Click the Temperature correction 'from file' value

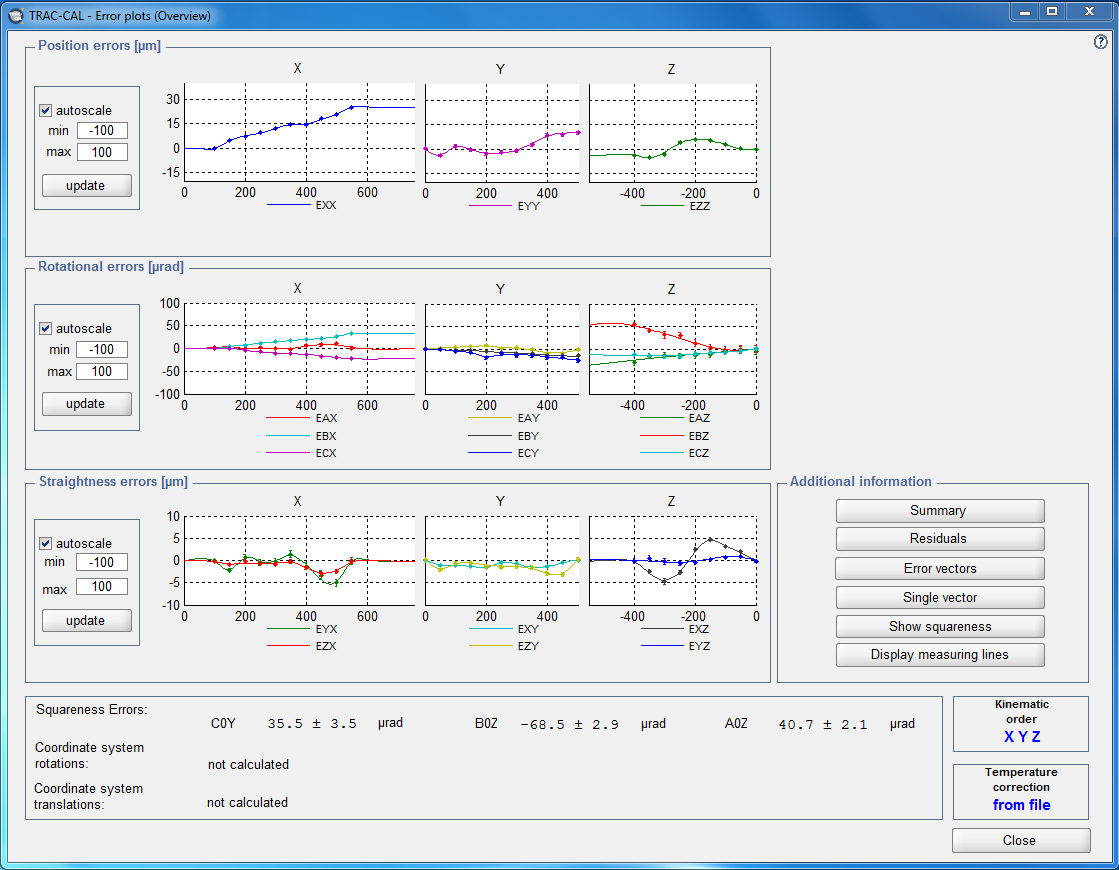click(1021, 805)
